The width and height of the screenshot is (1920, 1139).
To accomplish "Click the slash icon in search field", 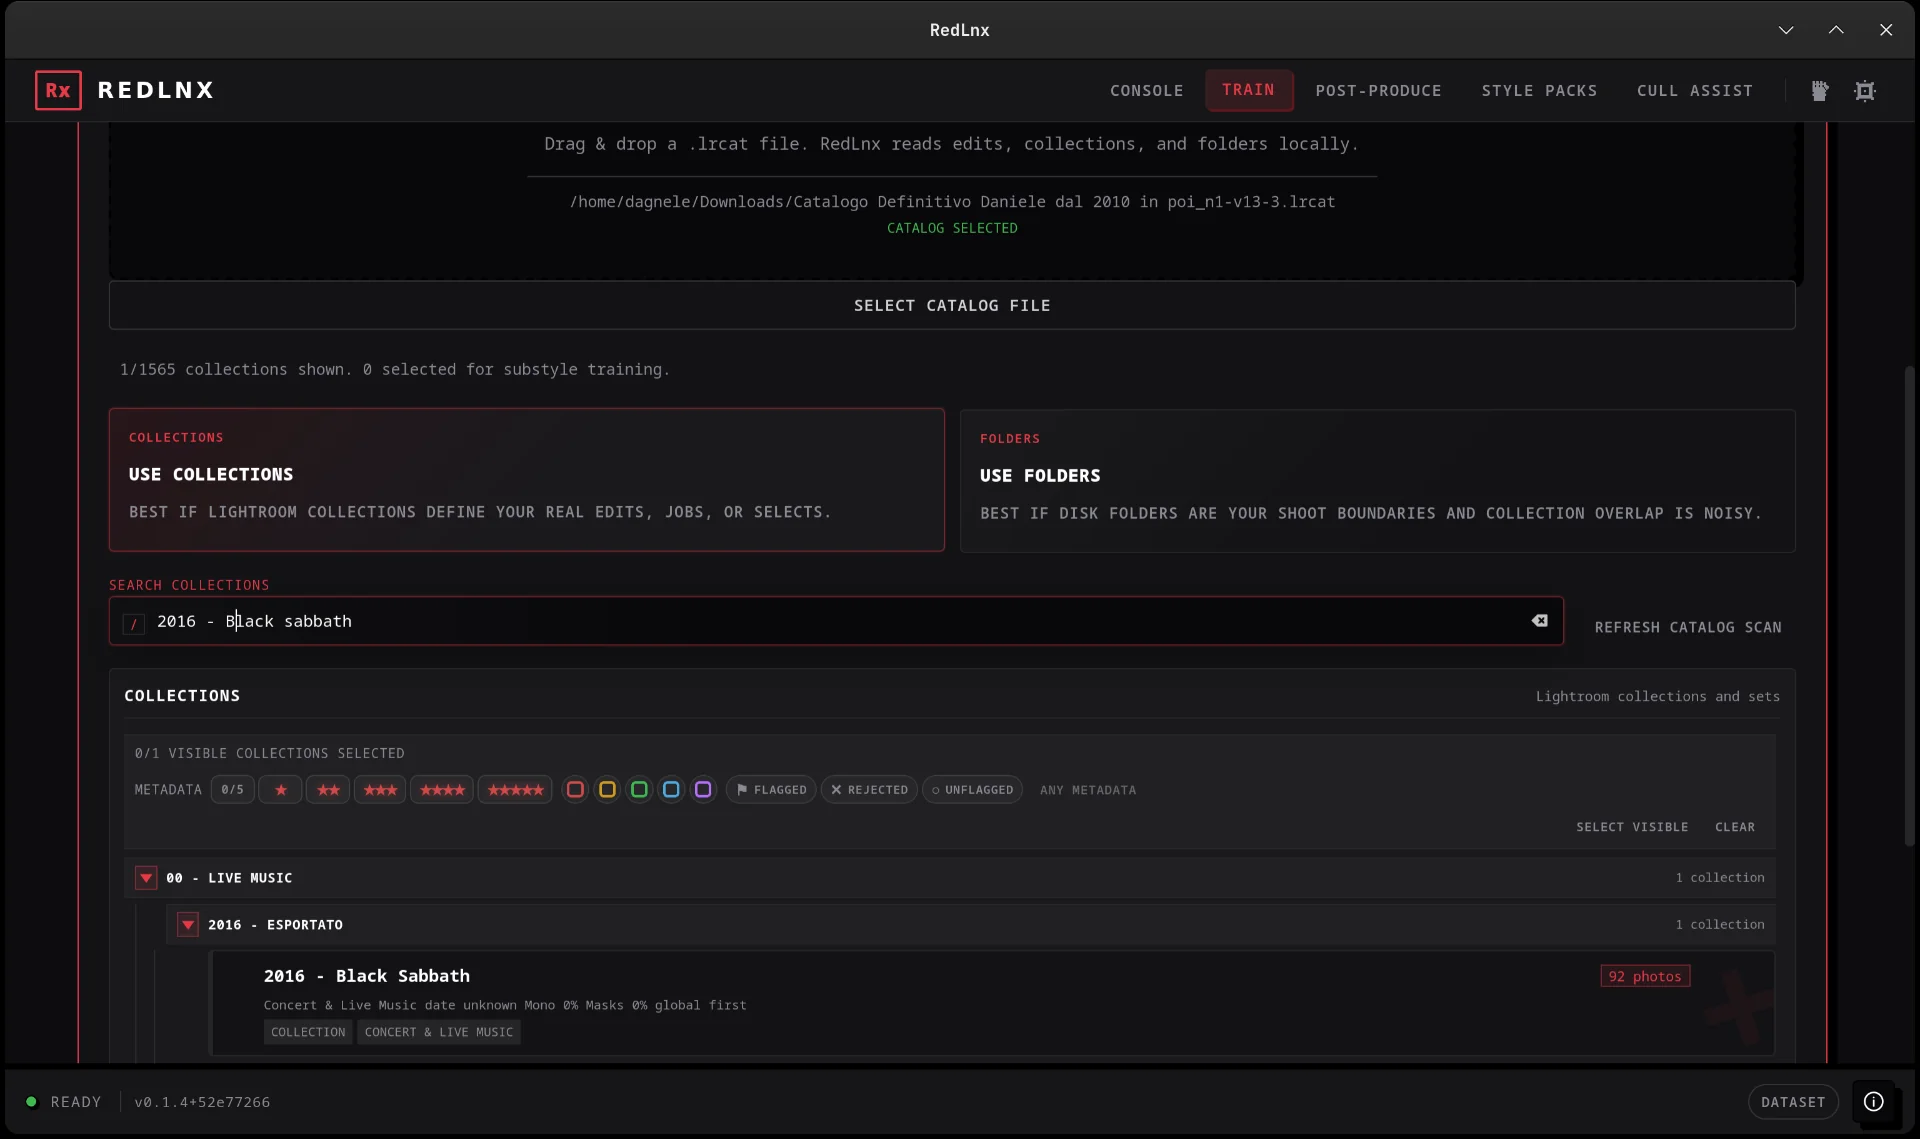I will click(133, 623).
